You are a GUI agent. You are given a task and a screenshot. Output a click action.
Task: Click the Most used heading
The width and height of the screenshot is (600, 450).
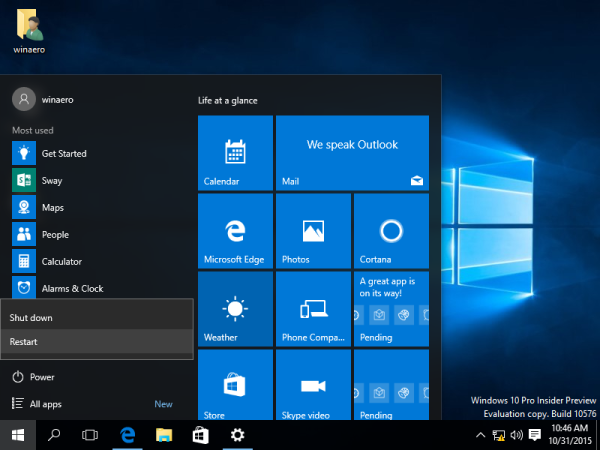click(33, 130)
